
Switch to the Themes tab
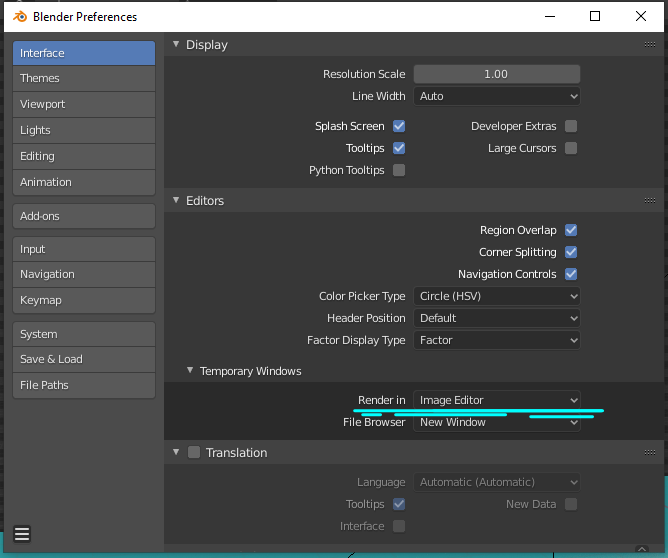(x=84, y=78)
